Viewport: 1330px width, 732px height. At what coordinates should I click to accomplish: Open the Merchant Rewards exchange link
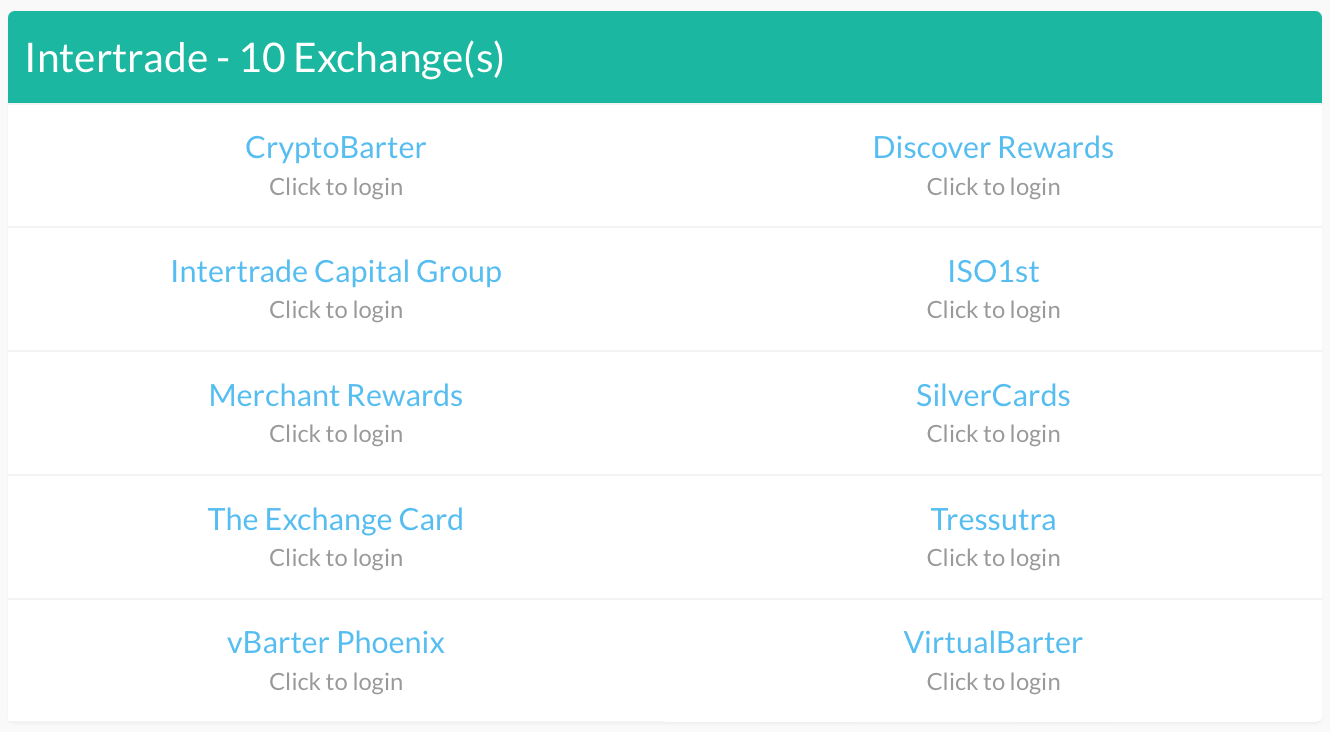[336, 396]
